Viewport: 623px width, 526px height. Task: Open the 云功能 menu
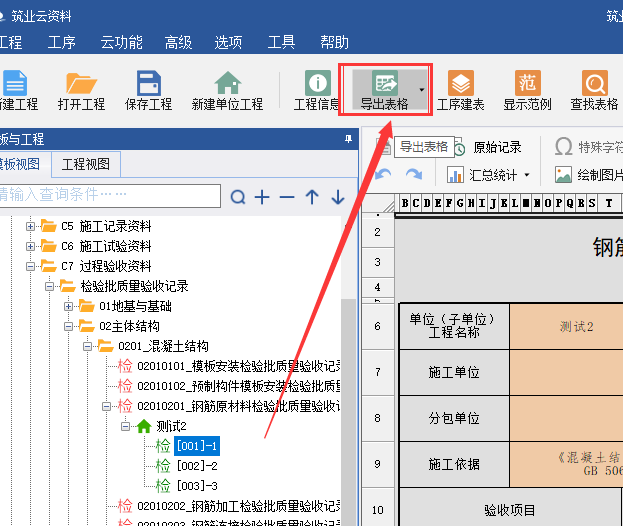tap(121, 42)
